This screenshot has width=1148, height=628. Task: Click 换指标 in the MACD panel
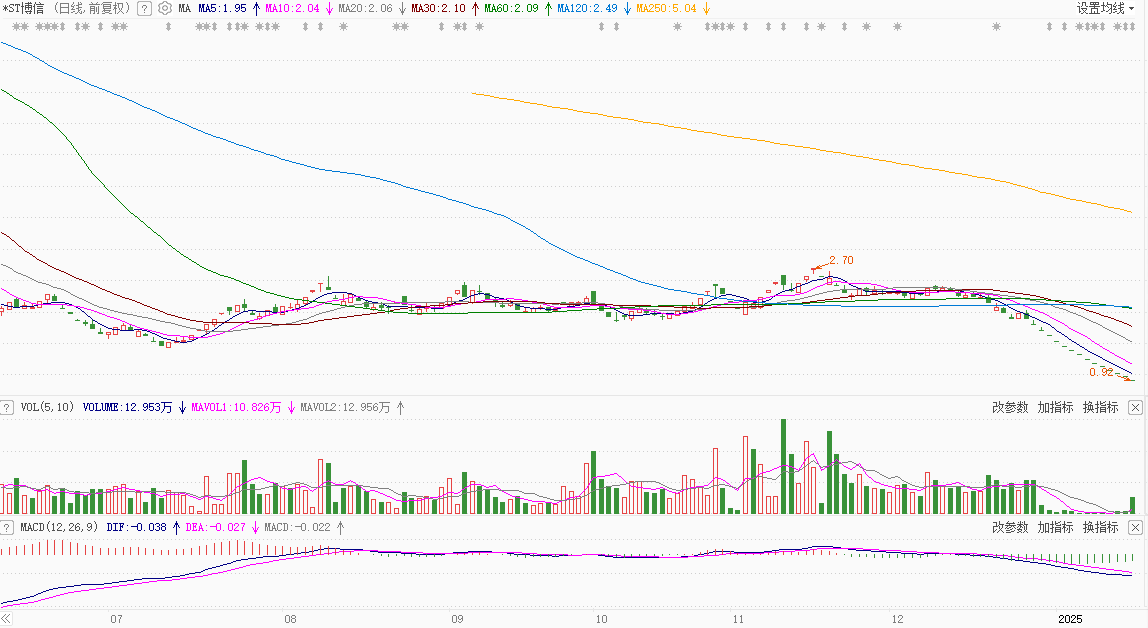[1100, 528]
